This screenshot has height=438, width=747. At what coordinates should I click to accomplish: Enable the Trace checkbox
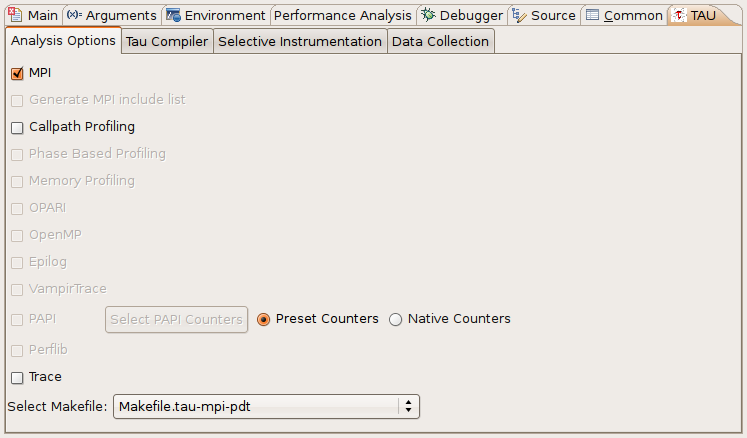(x=17, y=378)
